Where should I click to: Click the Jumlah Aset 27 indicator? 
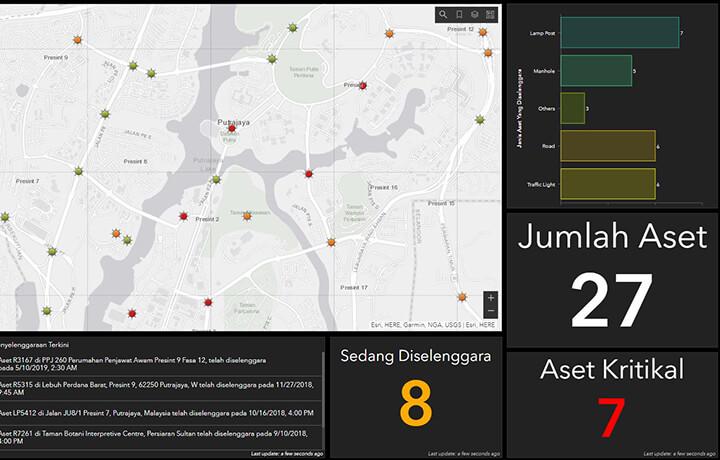click(x=612, y=279)
